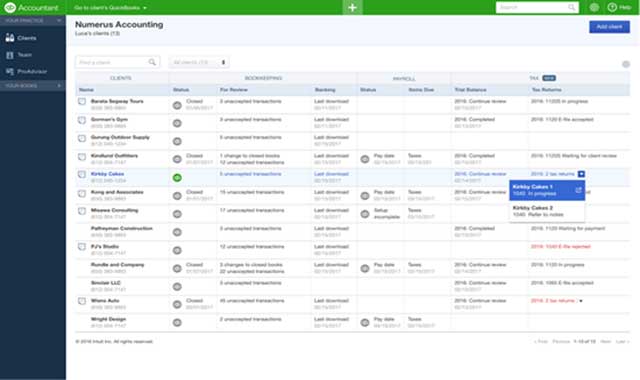Viewport: 640px width, 380px height.
Task: Sort by the Trial Balance column header
Action: pos(470,90)
